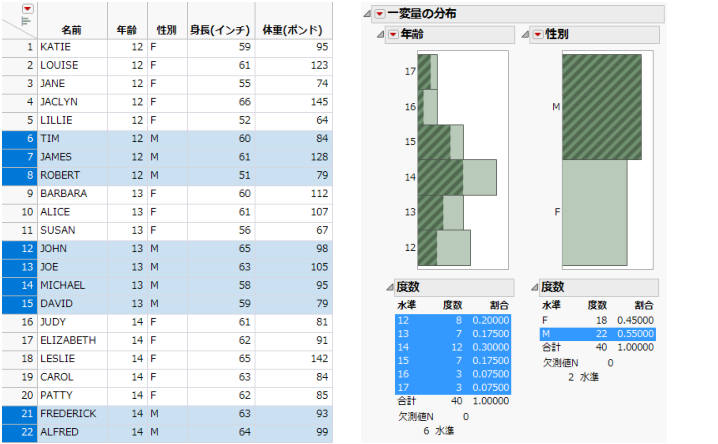The width and height of the screenshot is (718, 444).
Task: Click the age 15 histogram bar
Action: 441,142
